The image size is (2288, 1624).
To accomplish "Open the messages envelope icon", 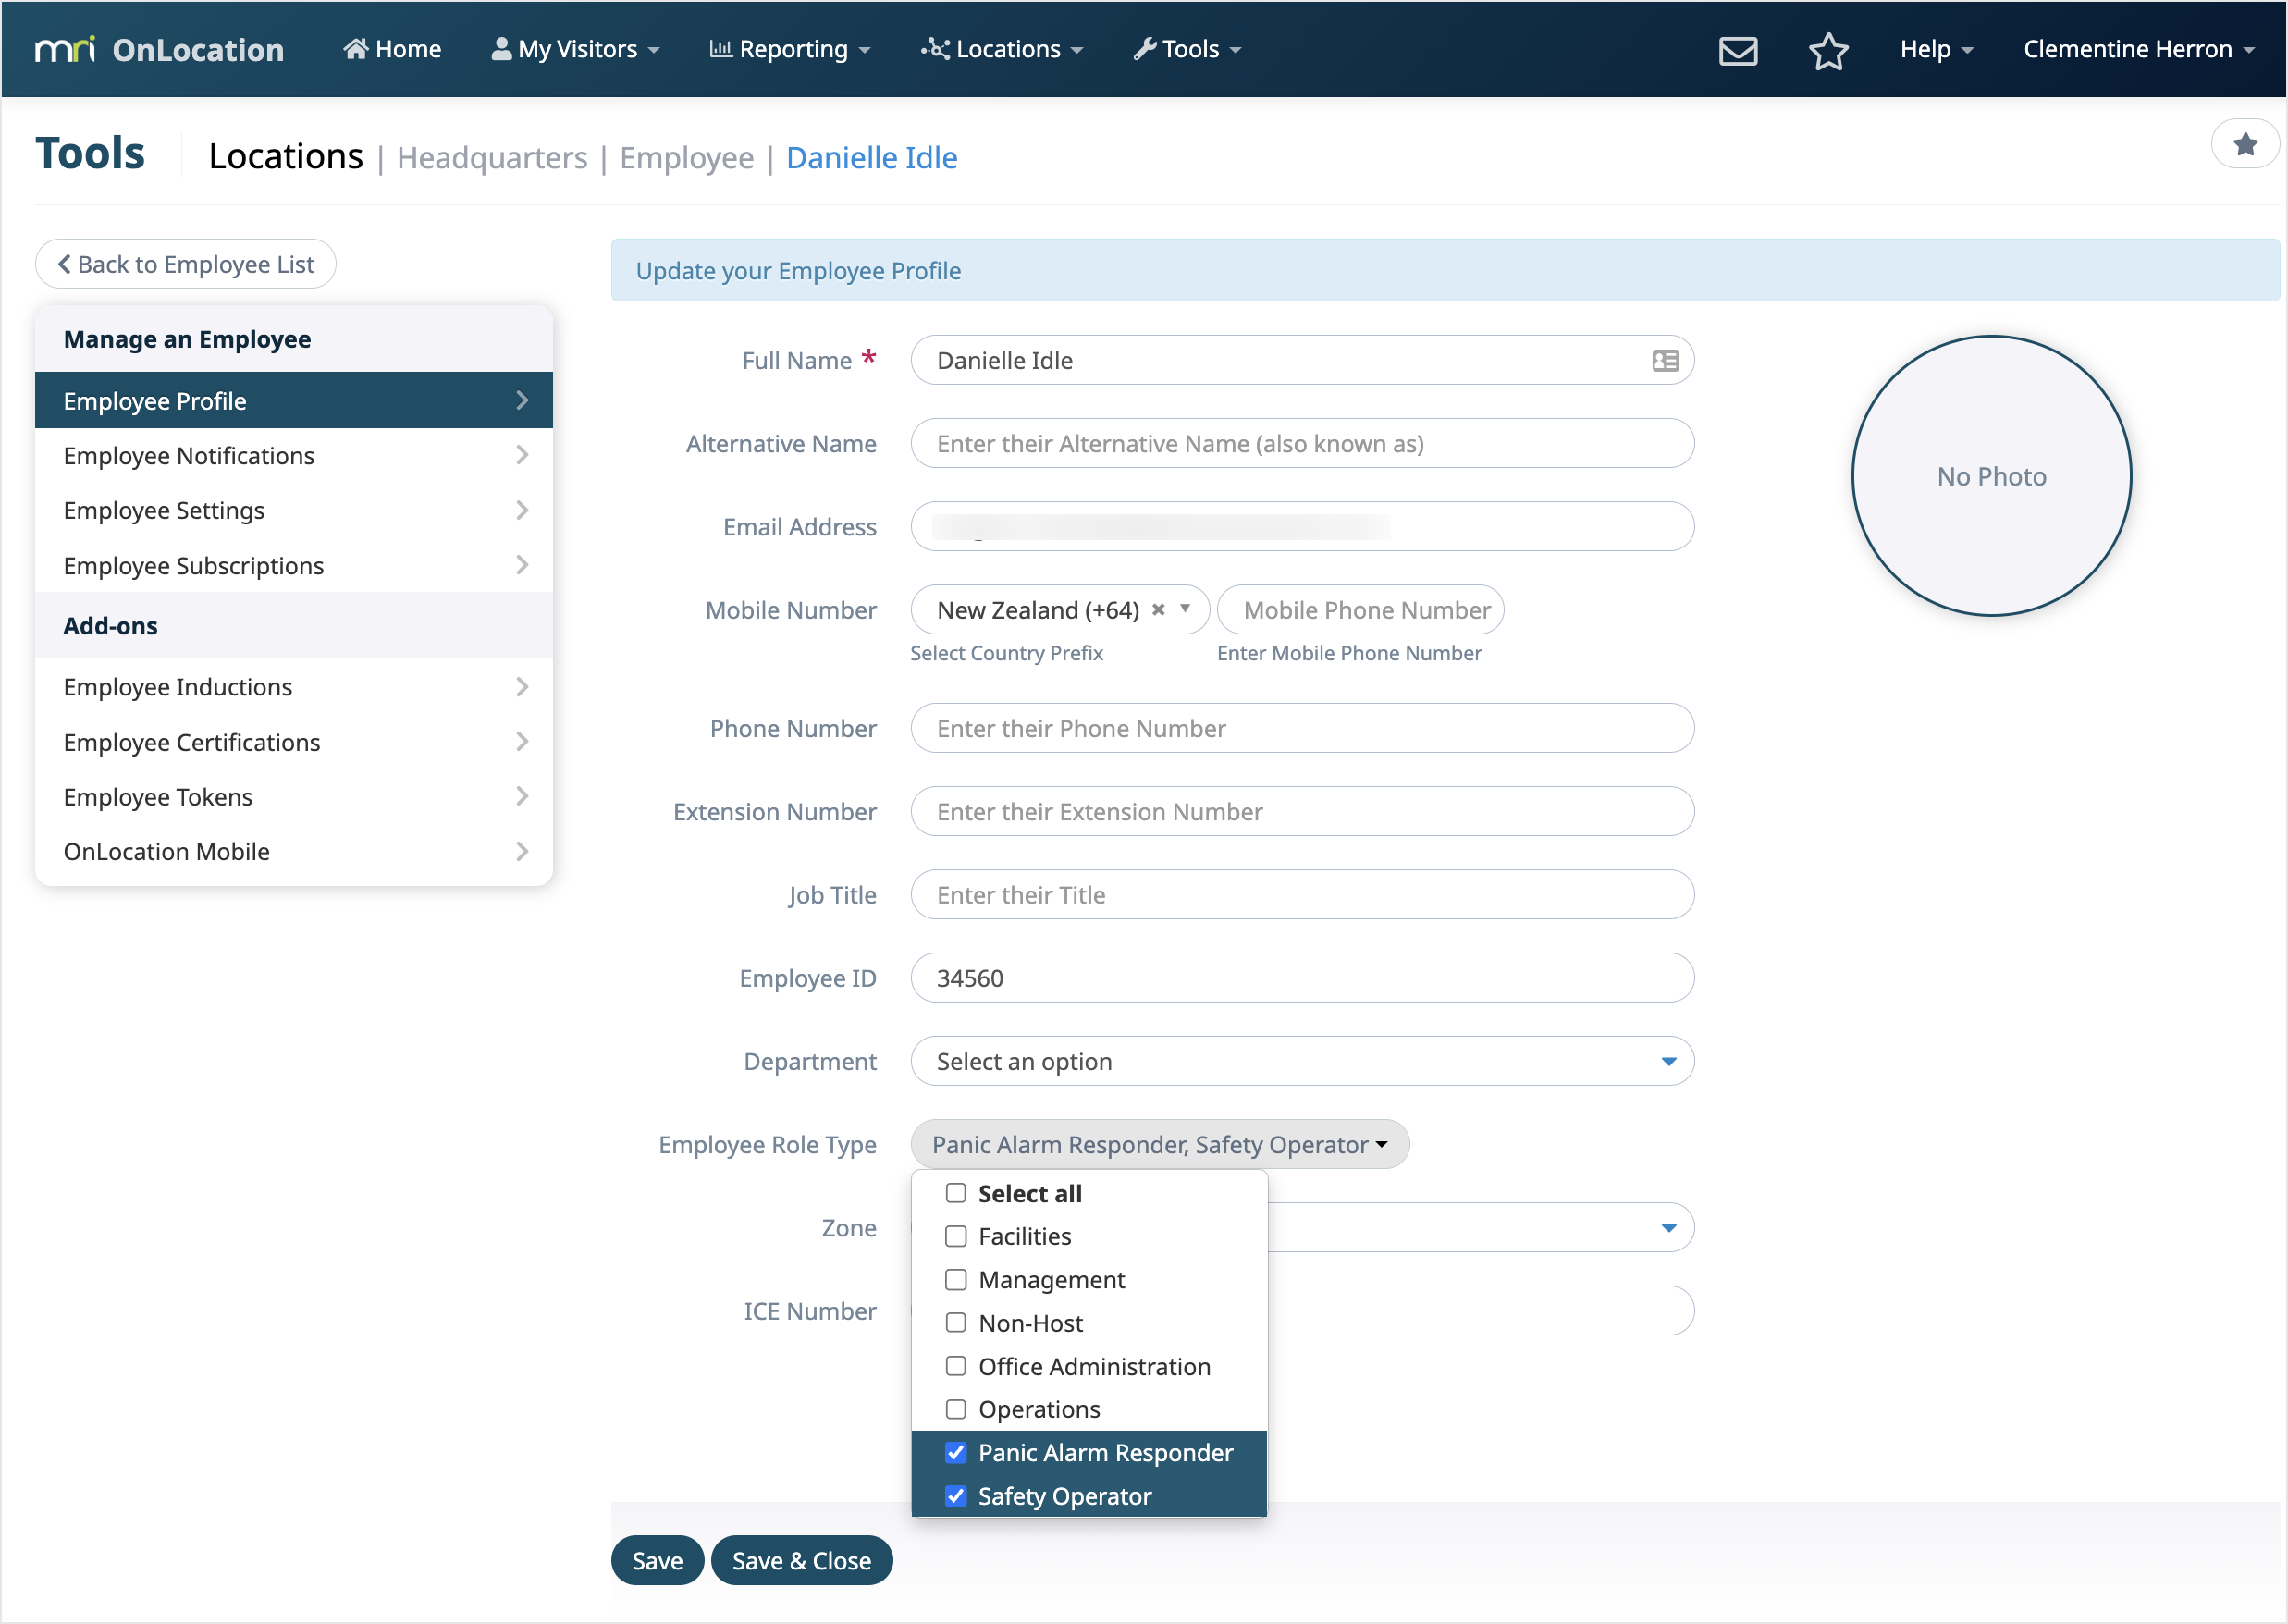I will [x=1739, y=51].
